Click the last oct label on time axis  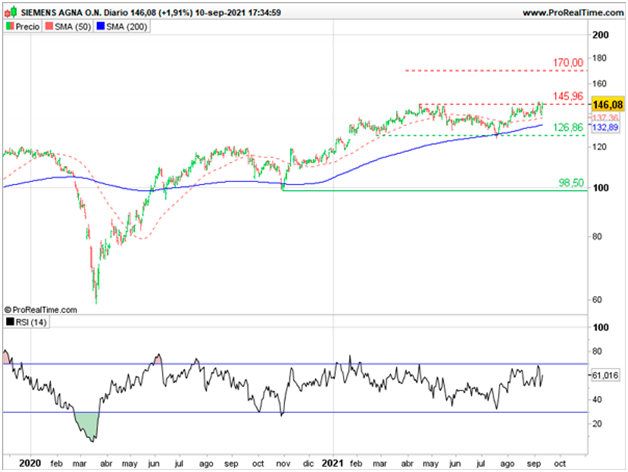tap(560, 464)
